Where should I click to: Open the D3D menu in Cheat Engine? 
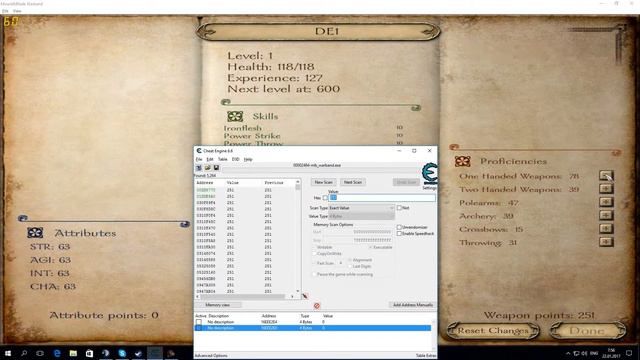coord(236,159)
